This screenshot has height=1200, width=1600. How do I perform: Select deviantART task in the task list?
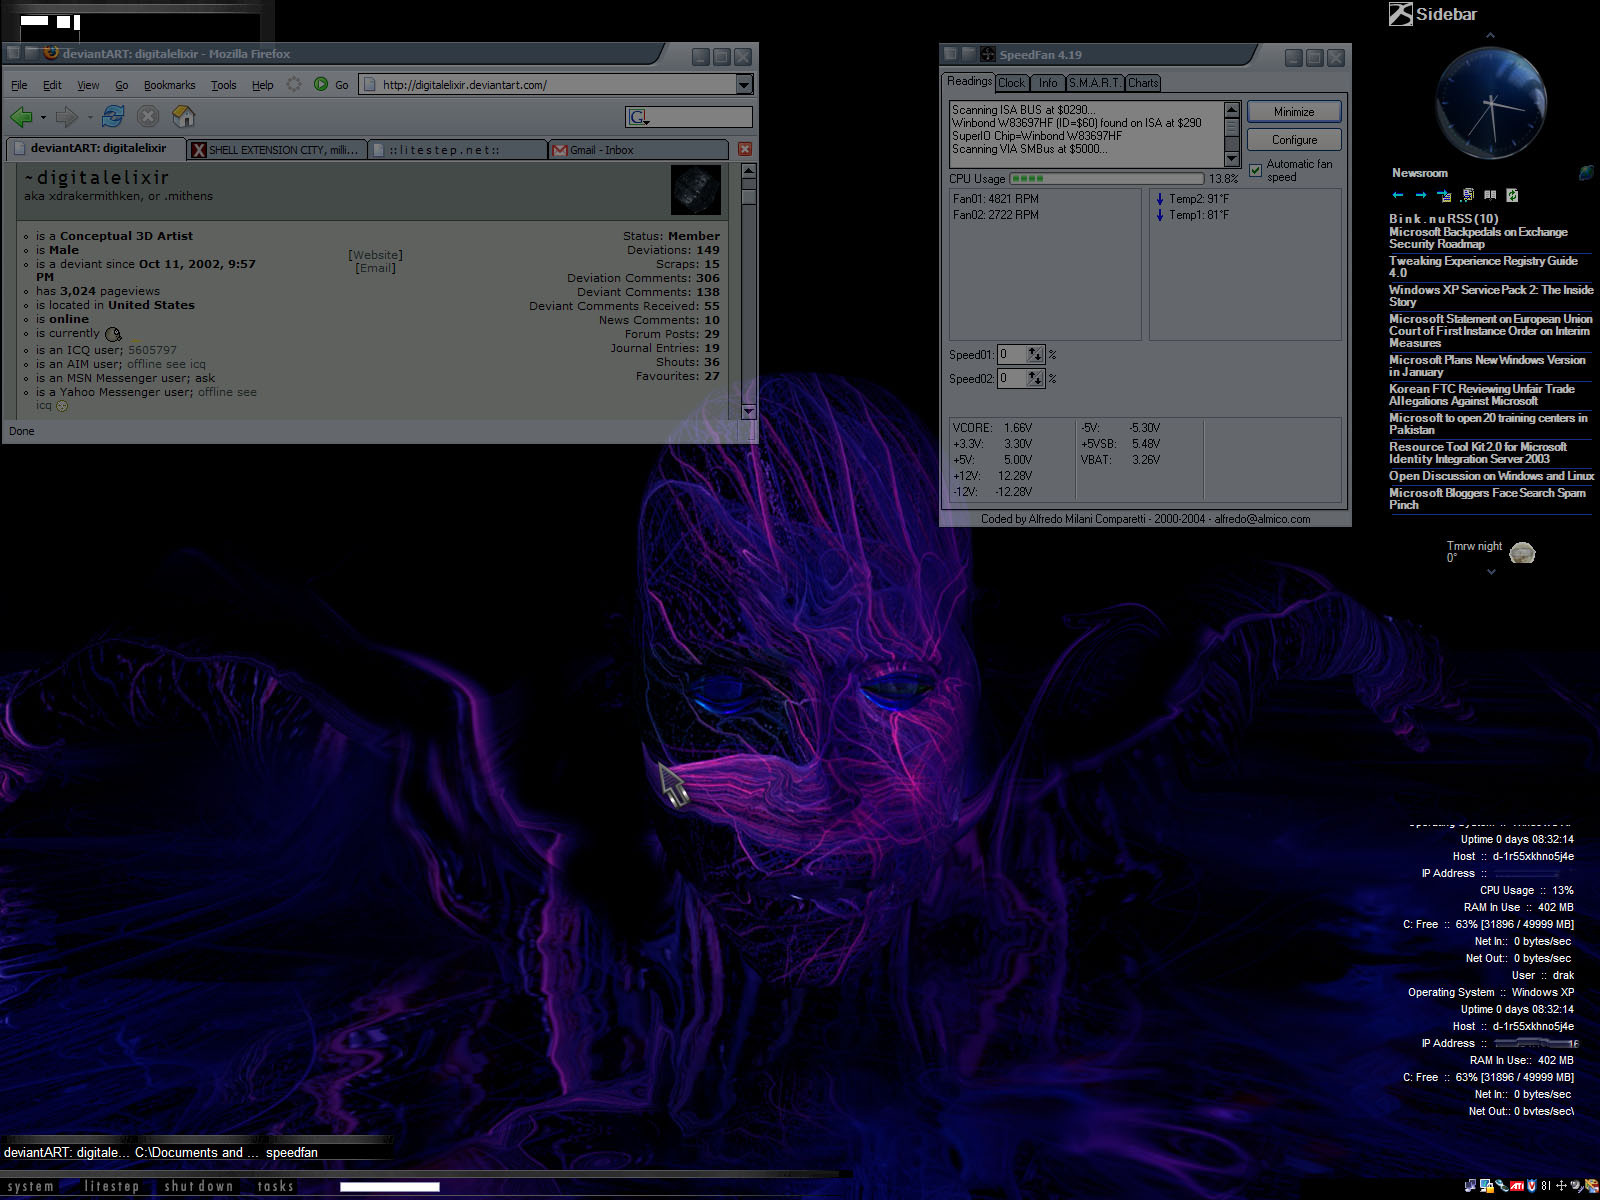[x=66, y=1152]
